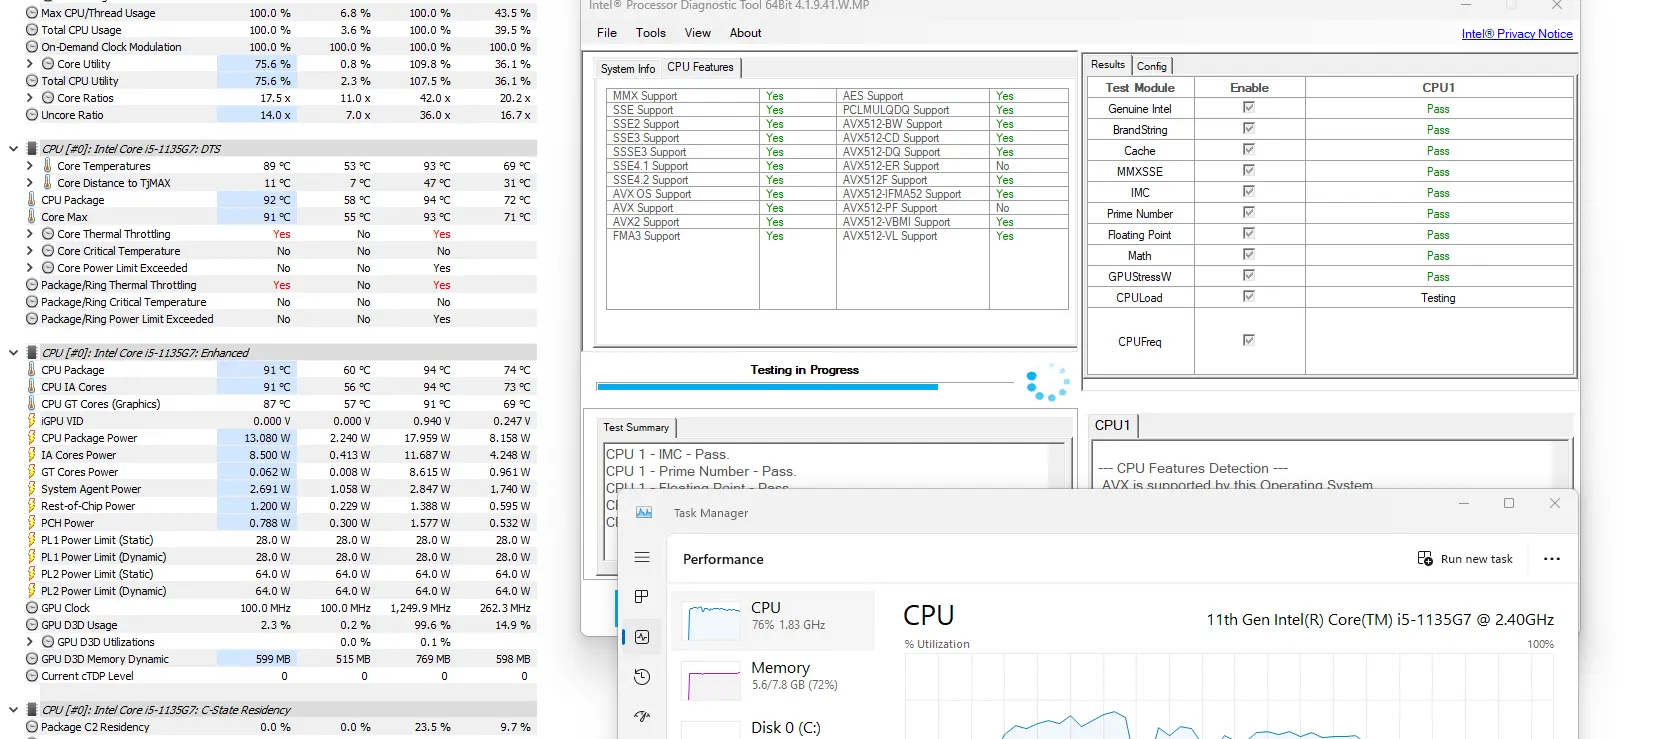Toggle the IMC test checkbox
Viewport: 1659px width, 739px height.
[1249, 192]
